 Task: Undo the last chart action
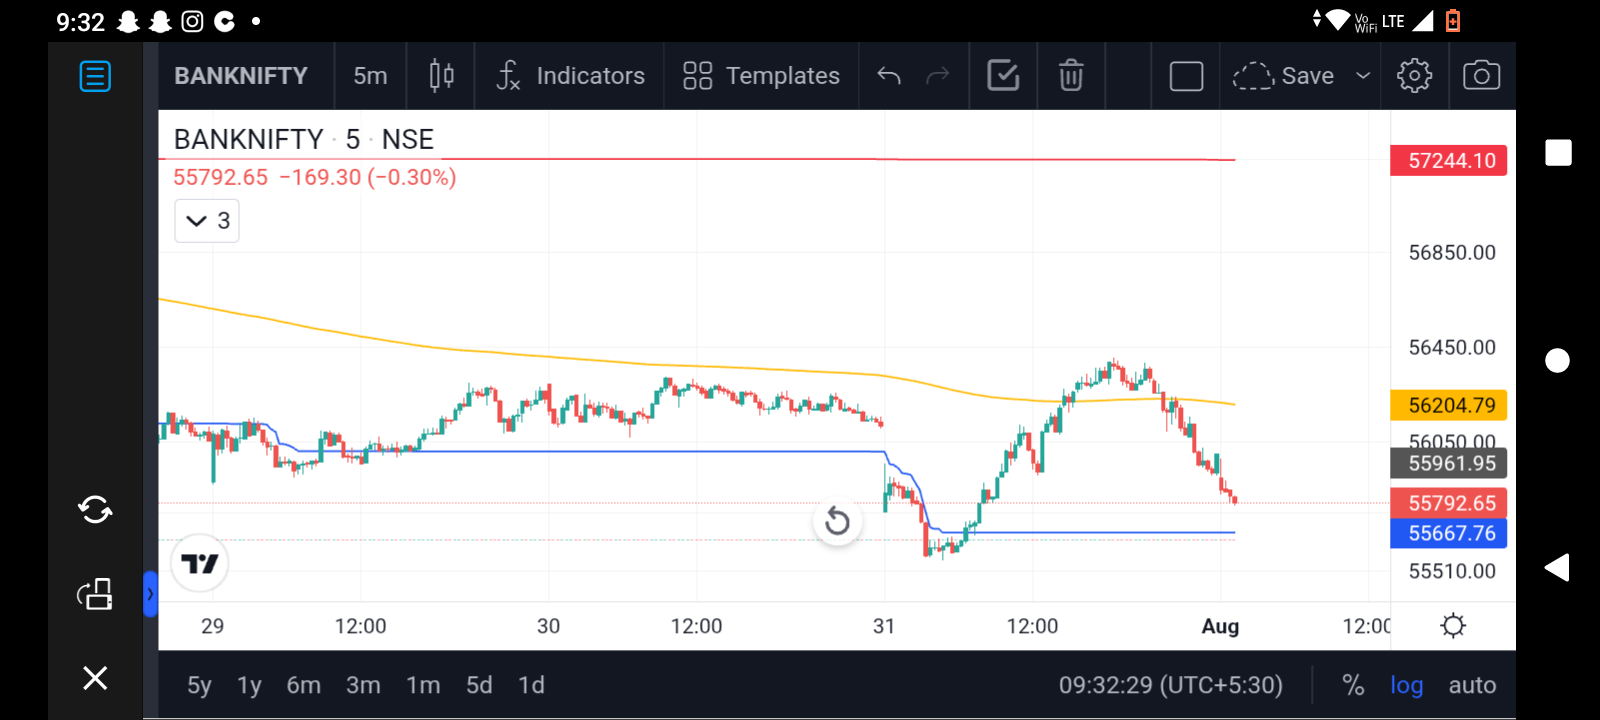pos(889,76)
